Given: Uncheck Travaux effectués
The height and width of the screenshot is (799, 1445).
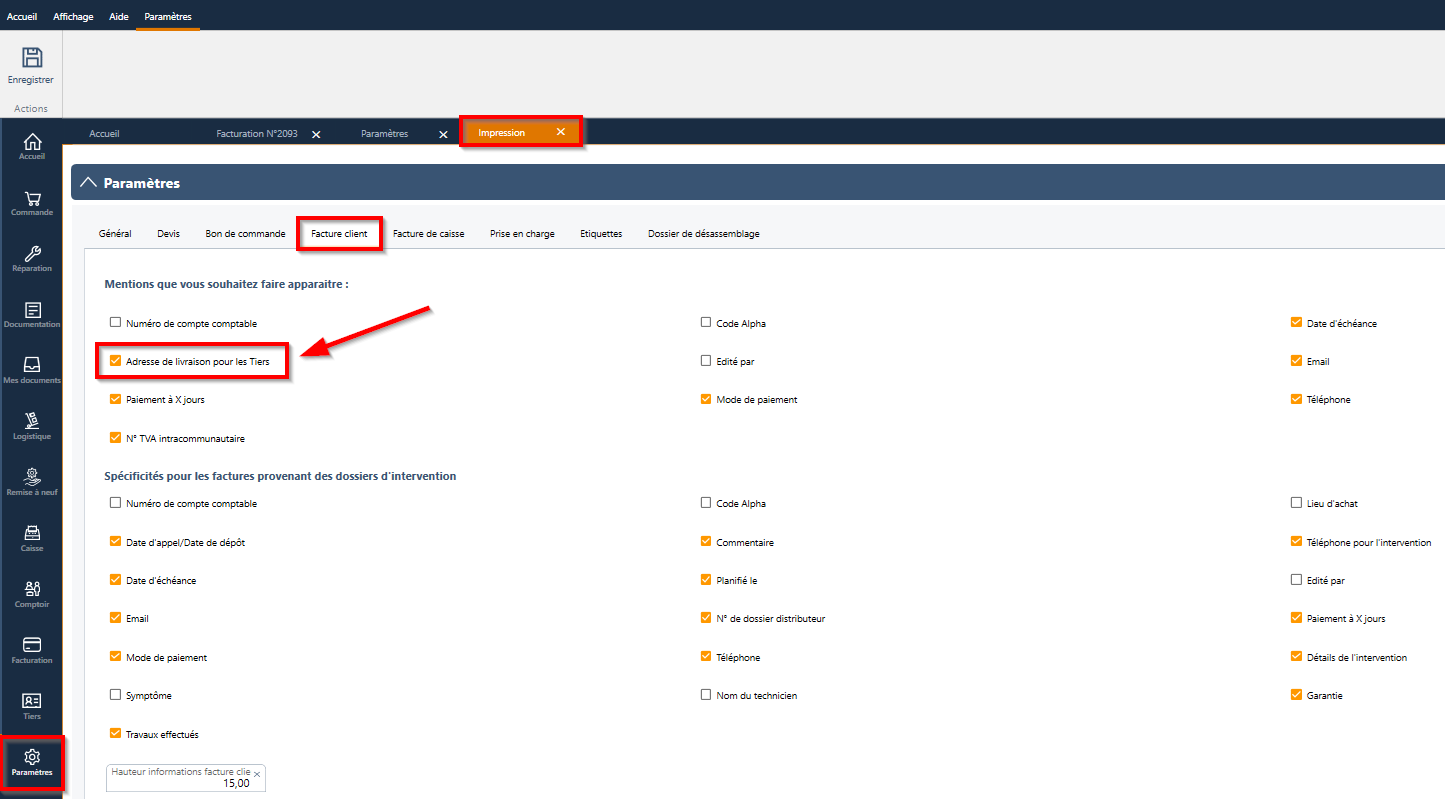Looking at the screenshot, I should click(116, 733).
